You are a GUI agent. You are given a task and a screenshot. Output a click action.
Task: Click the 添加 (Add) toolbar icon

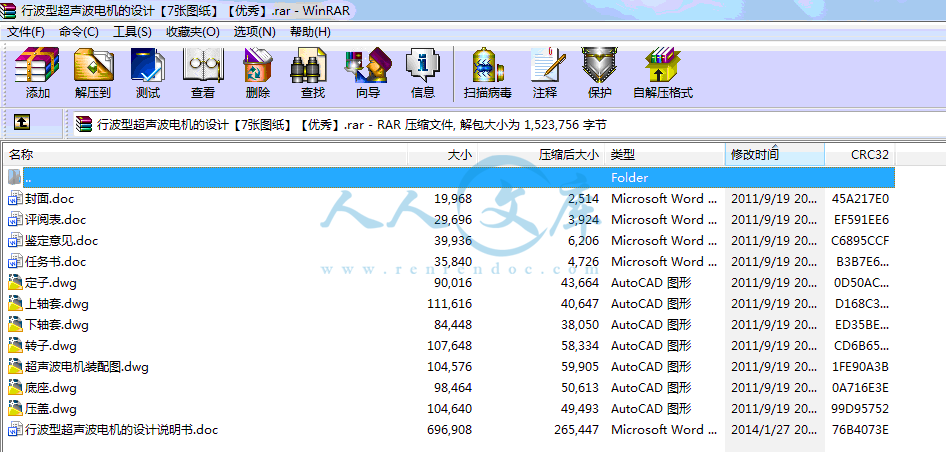(x=37, y=65)
